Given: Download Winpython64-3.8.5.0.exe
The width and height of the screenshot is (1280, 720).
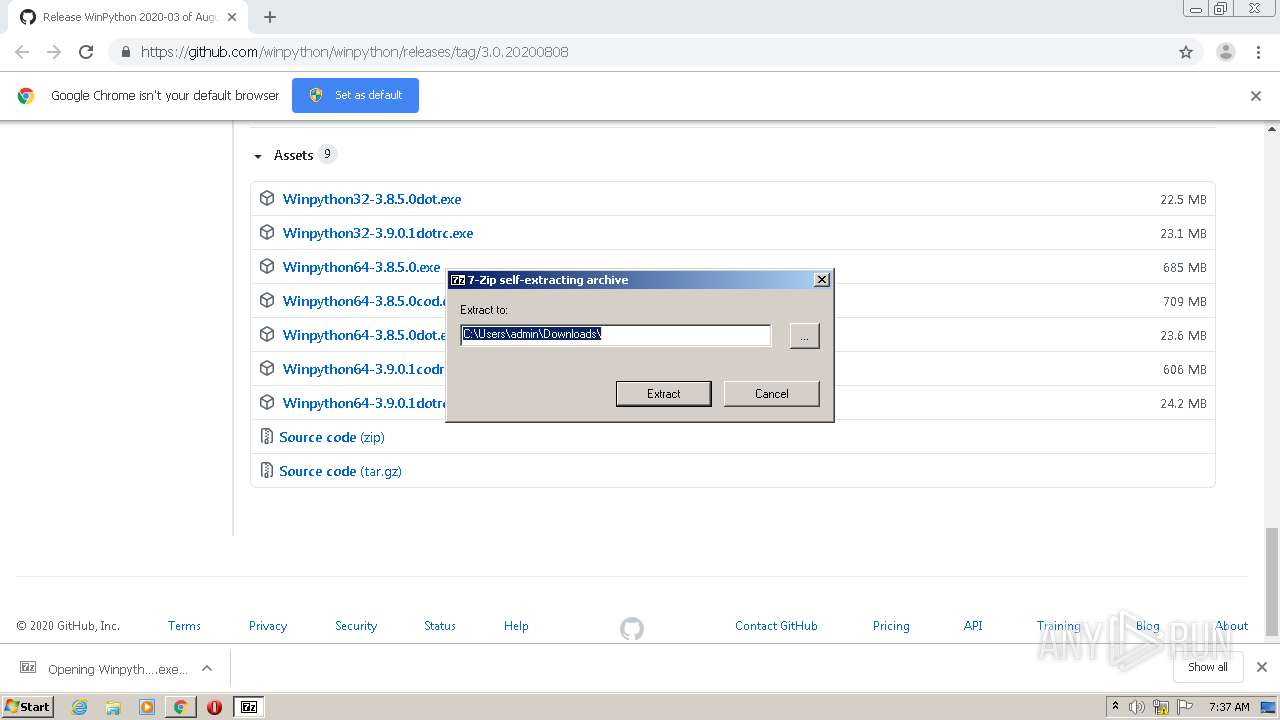Looking at the screenshot, I should pyautogui.click(x=361, y=267).
